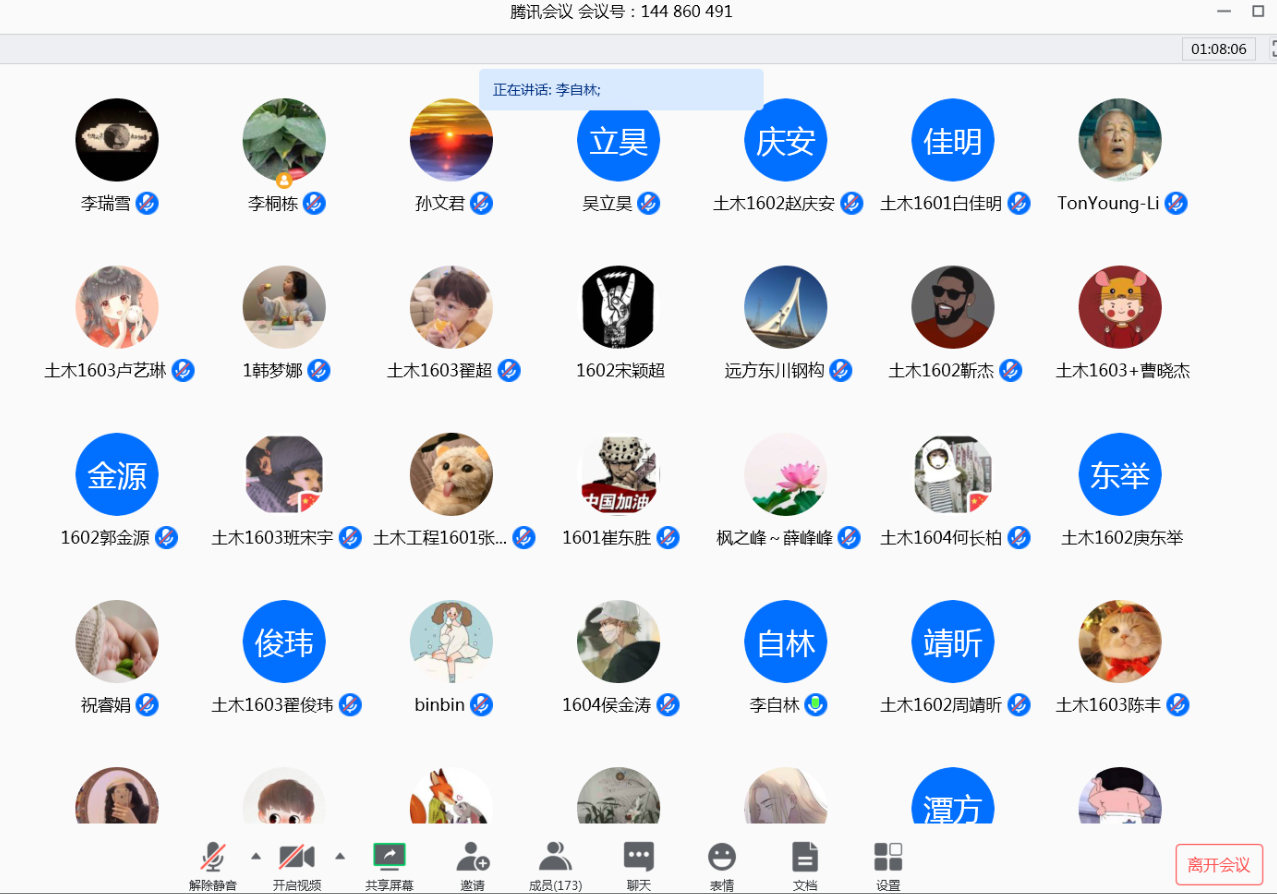Select 远方东川钢构's bridge avatar
The height and width of the screenshot is (894, 1277).
tap(785, 307)
